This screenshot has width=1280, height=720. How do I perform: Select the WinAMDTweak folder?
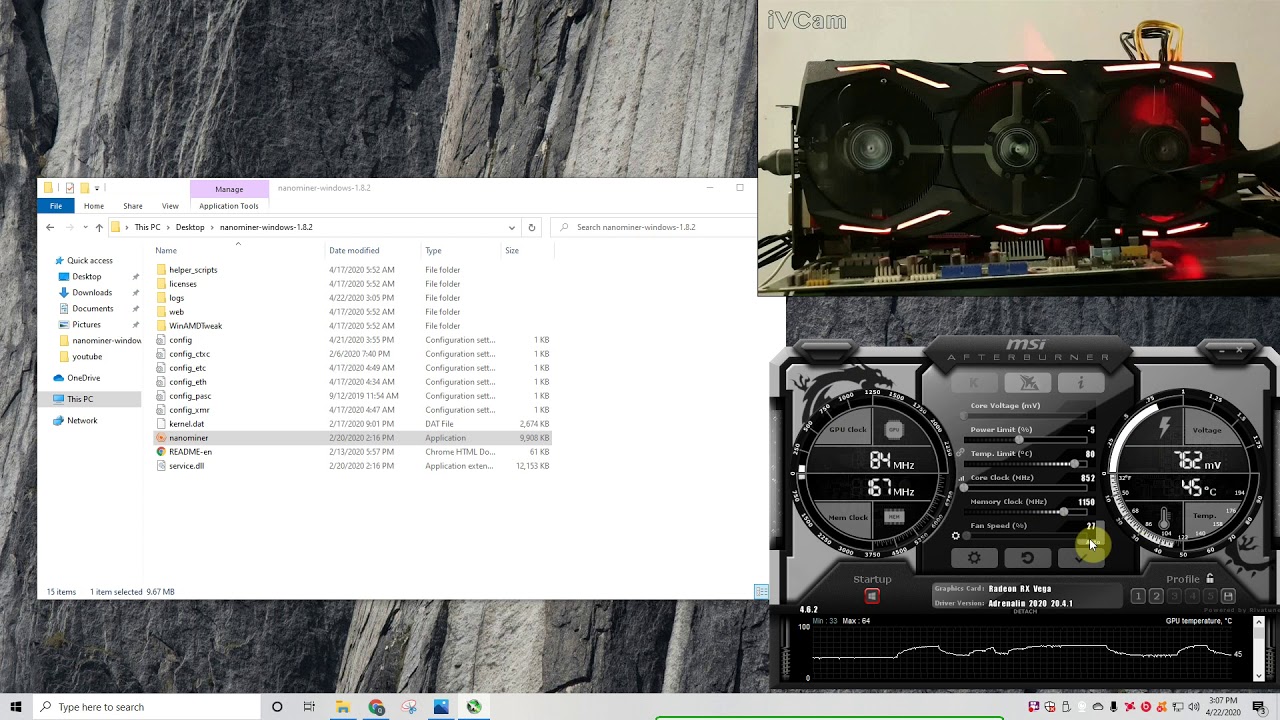(x=195, y=326)
